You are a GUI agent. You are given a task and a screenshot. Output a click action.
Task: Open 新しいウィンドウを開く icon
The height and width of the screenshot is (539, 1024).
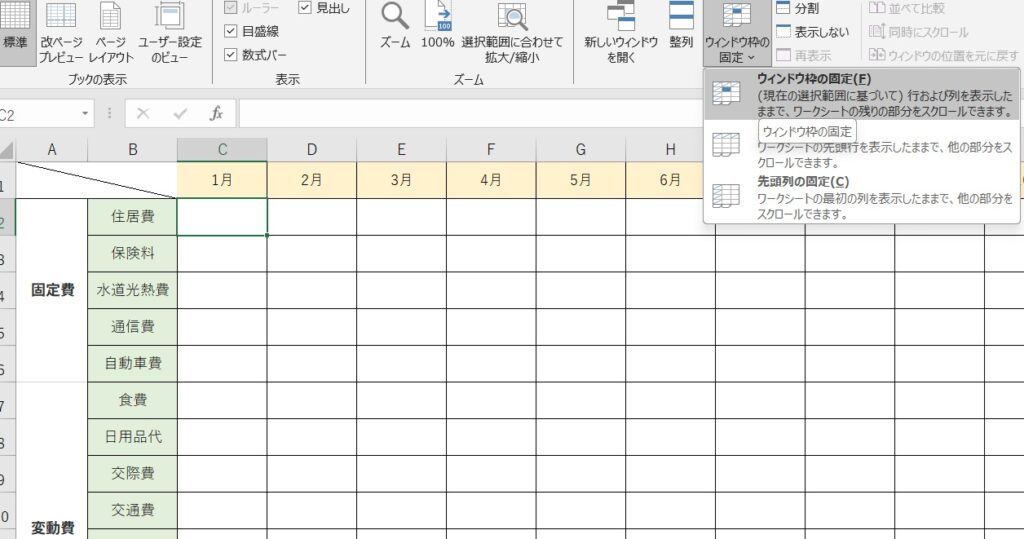(621, 17)
